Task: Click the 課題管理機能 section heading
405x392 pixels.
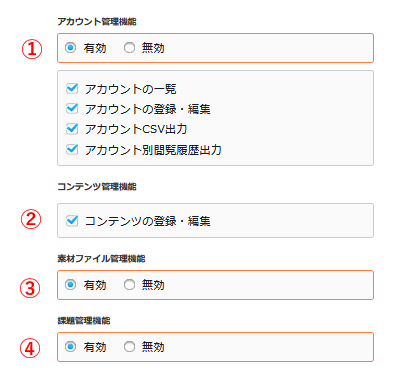Action: point(84,321)
